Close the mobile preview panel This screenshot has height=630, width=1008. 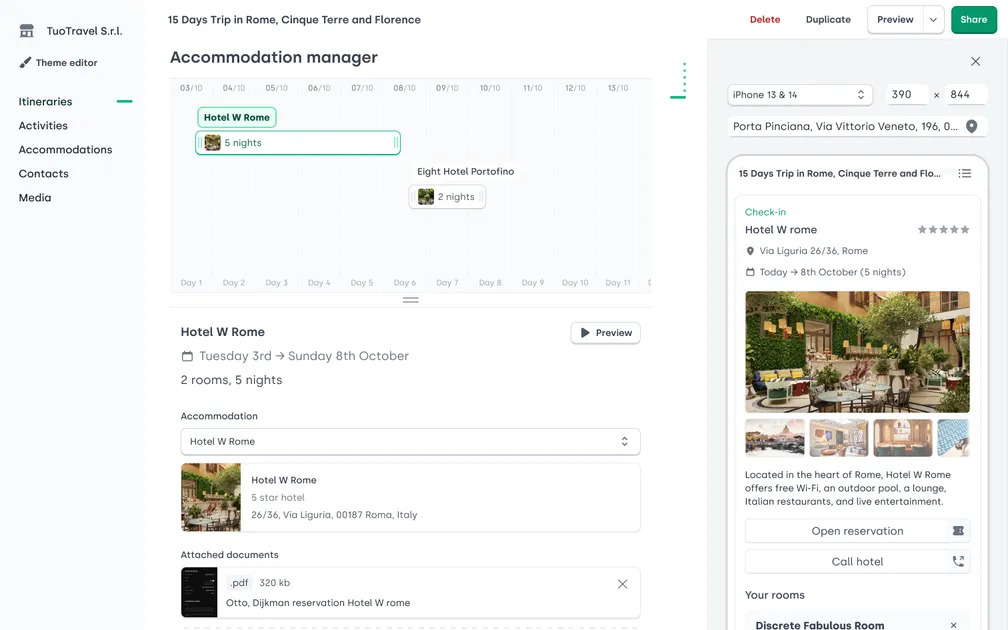pyautogui.click(x=975, y=61)
